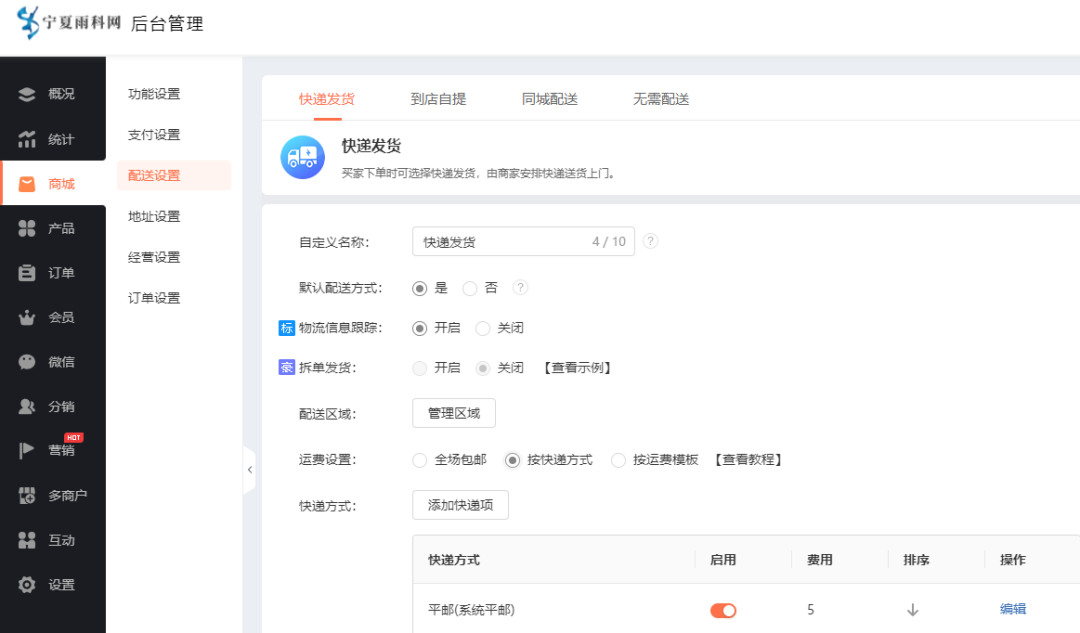This screenshot has height=633, width=1080.
Task: Switch to the 无需配送 tab
Action: (x=661, y=99)
